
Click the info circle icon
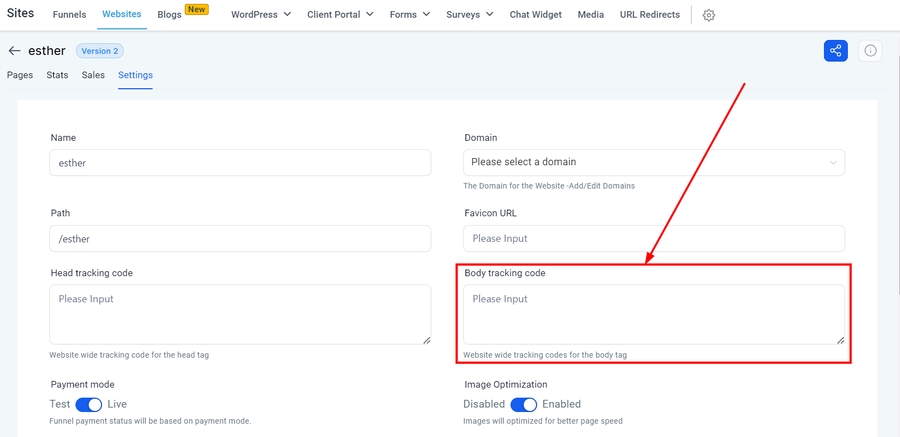click(x=870, y=51)
